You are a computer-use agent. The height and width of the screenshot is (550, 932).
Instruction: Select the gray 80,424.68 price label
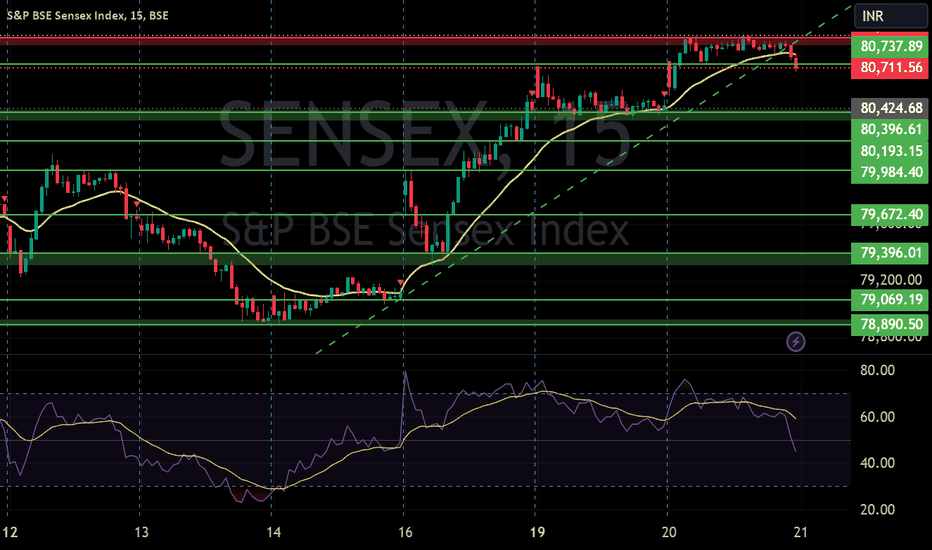pos(890,108)
